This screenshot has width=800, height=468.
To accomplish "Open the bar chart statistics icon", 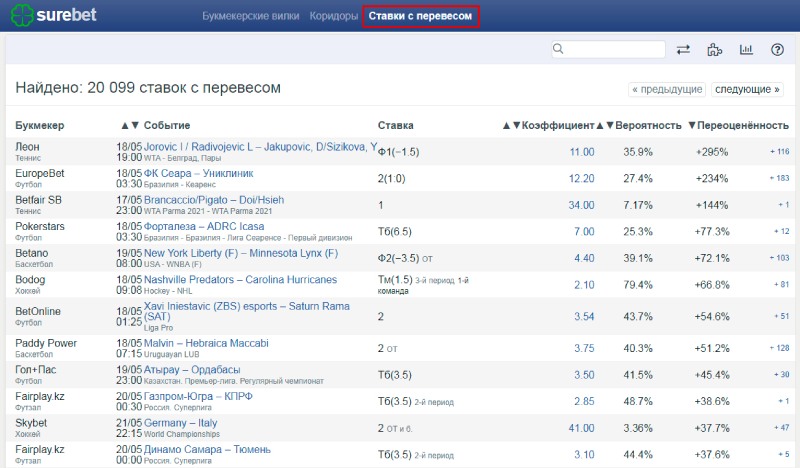I will coord(746,50).
